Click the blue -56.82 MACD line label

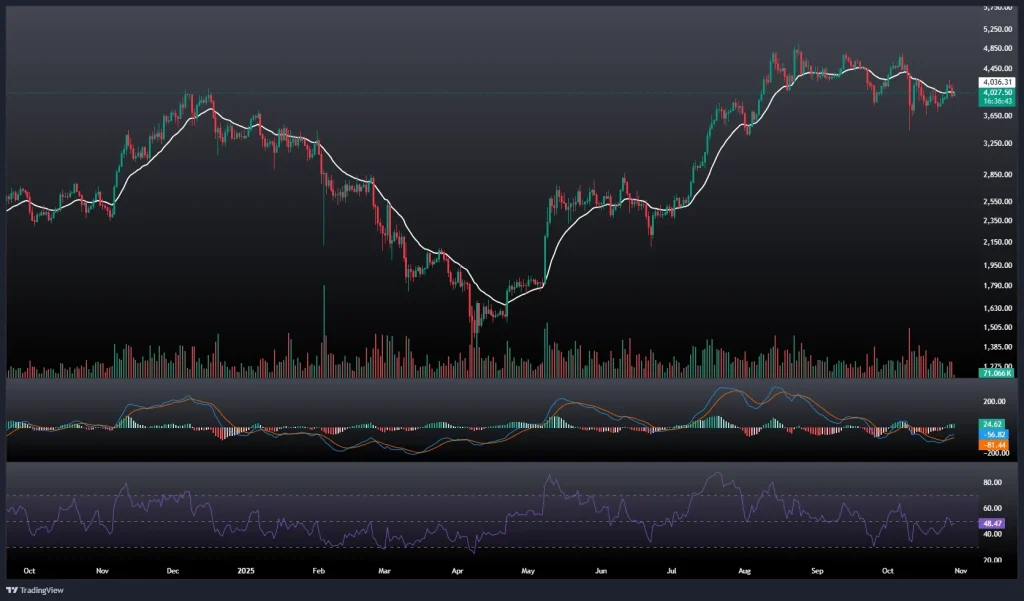(995, 435)
